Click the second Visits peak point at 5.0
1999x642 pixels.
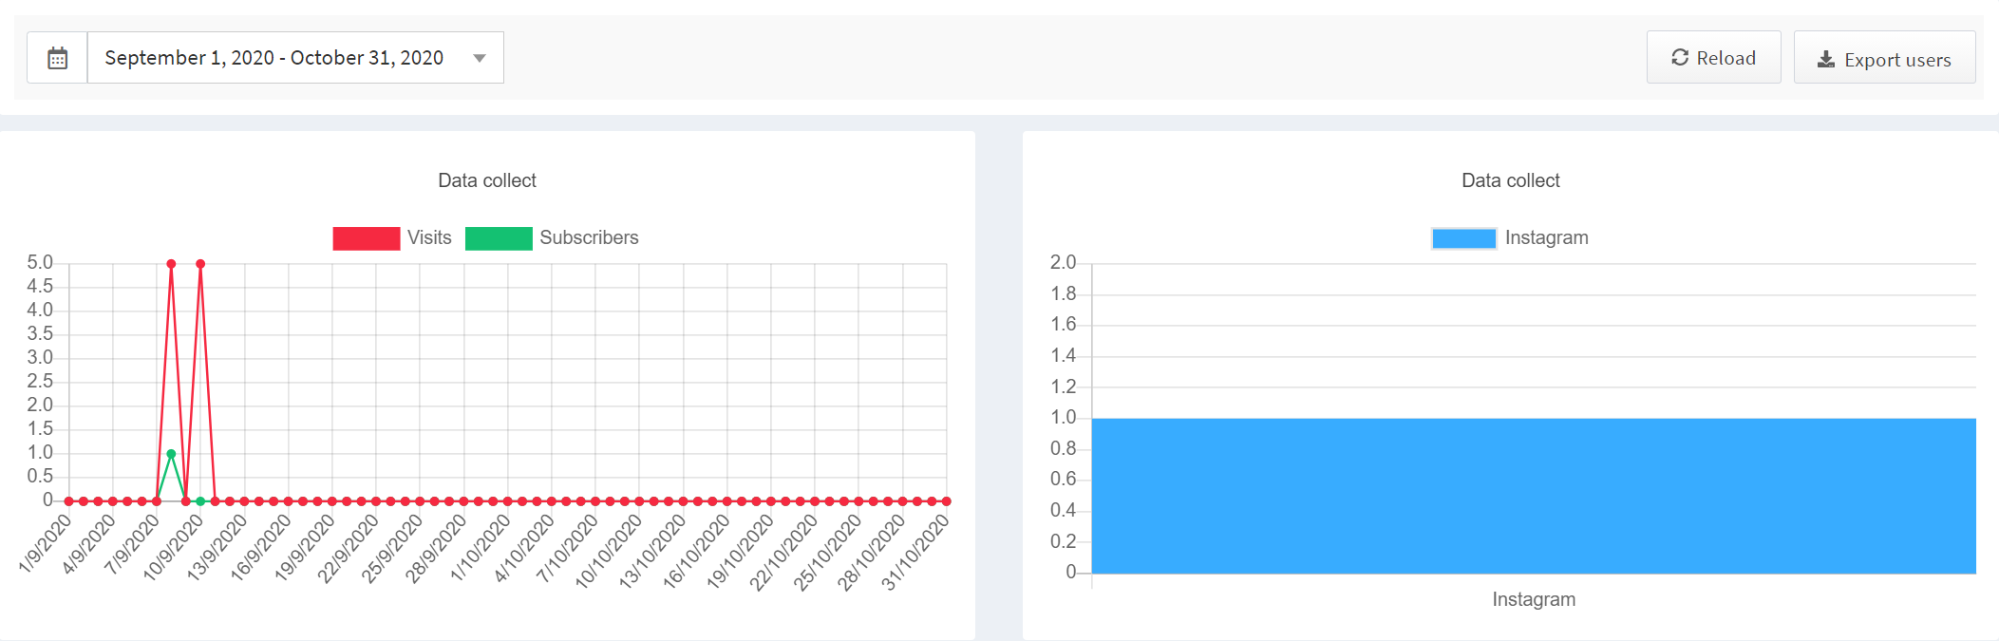click(x=201, y=264)
